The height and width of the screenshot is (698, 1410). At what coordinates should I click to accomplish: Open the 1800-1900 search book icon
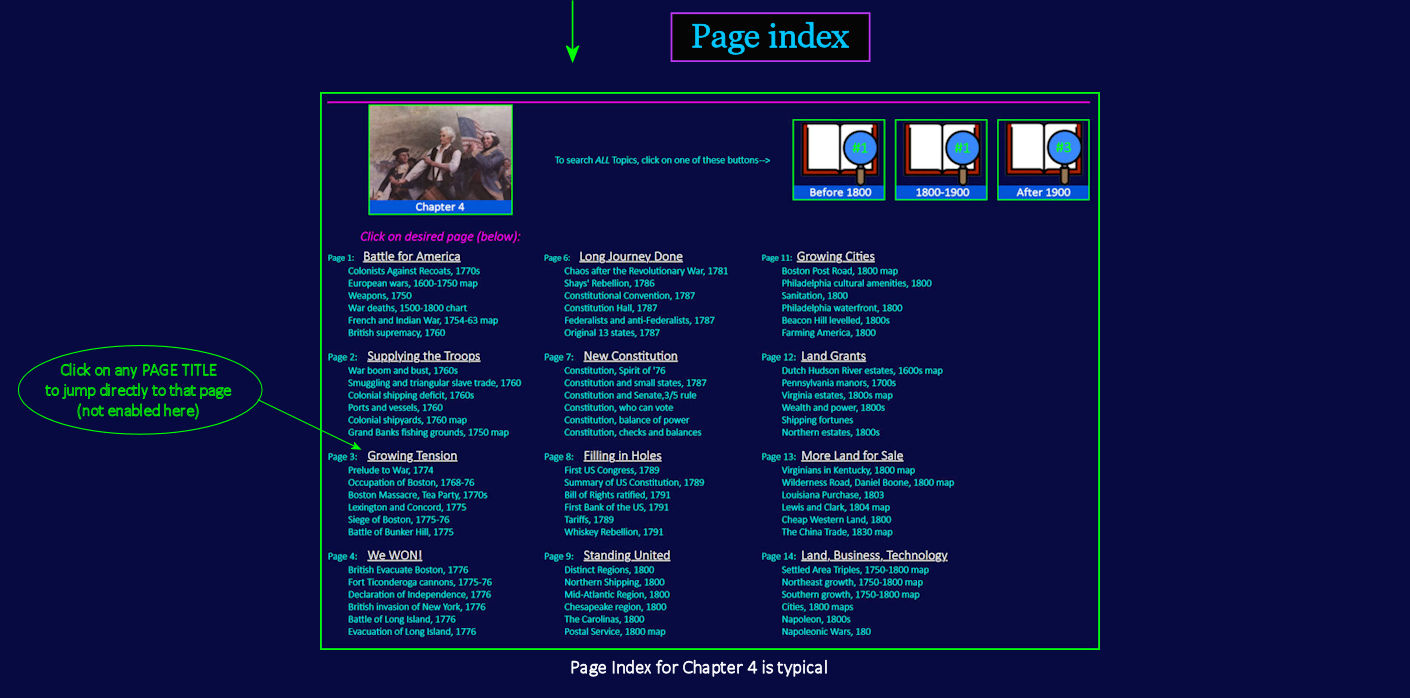pyautogui.click(x=941, y=160)
